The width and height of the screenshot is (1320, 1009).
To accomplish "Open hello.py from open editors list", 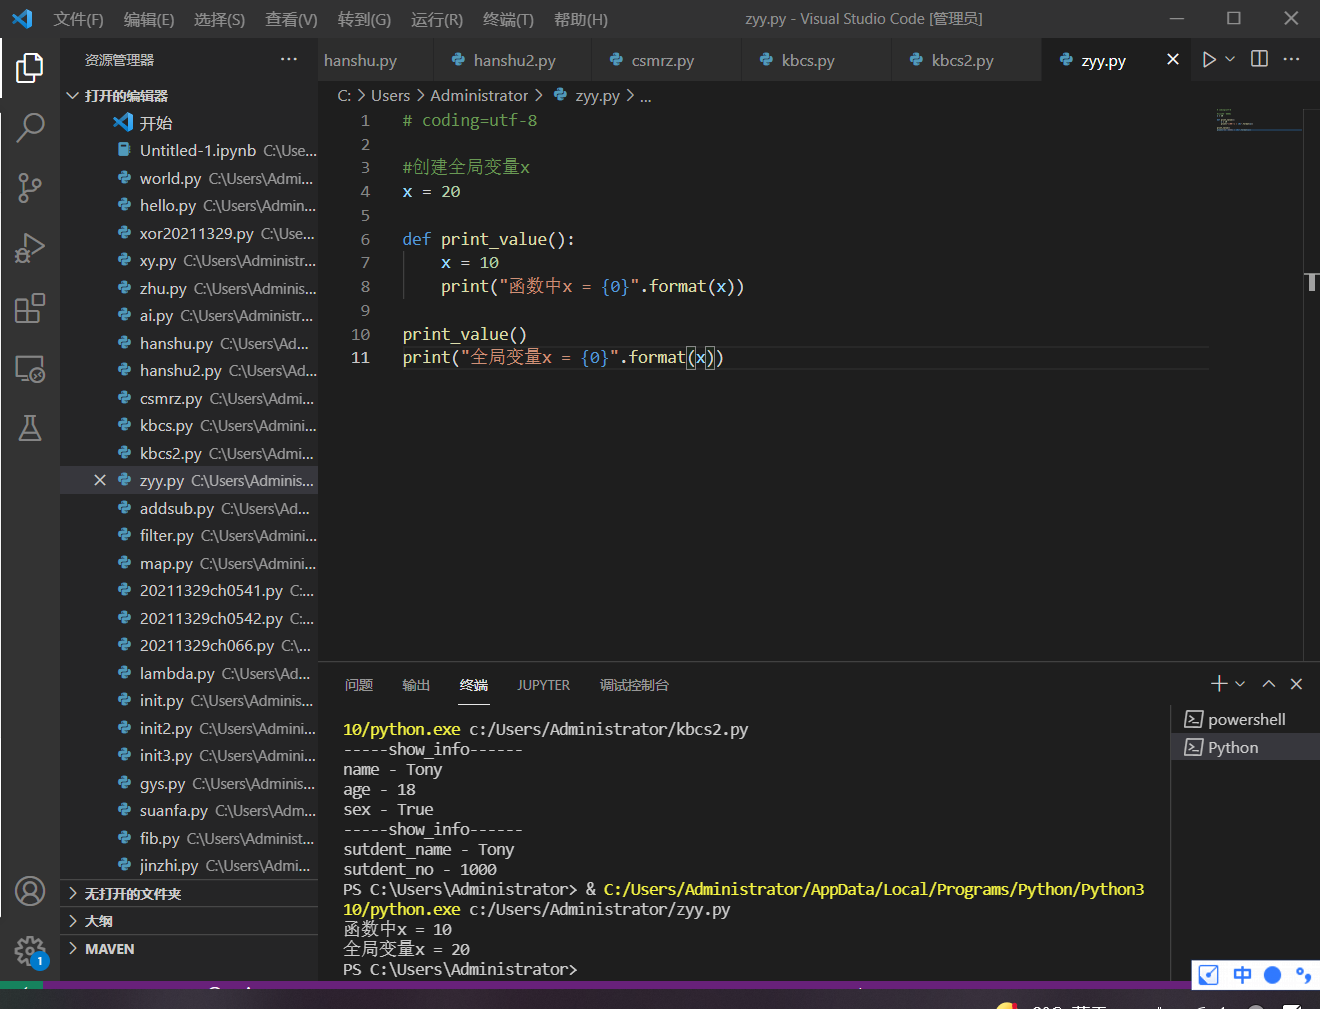I will pyautogui.click(x=167, y=206).
